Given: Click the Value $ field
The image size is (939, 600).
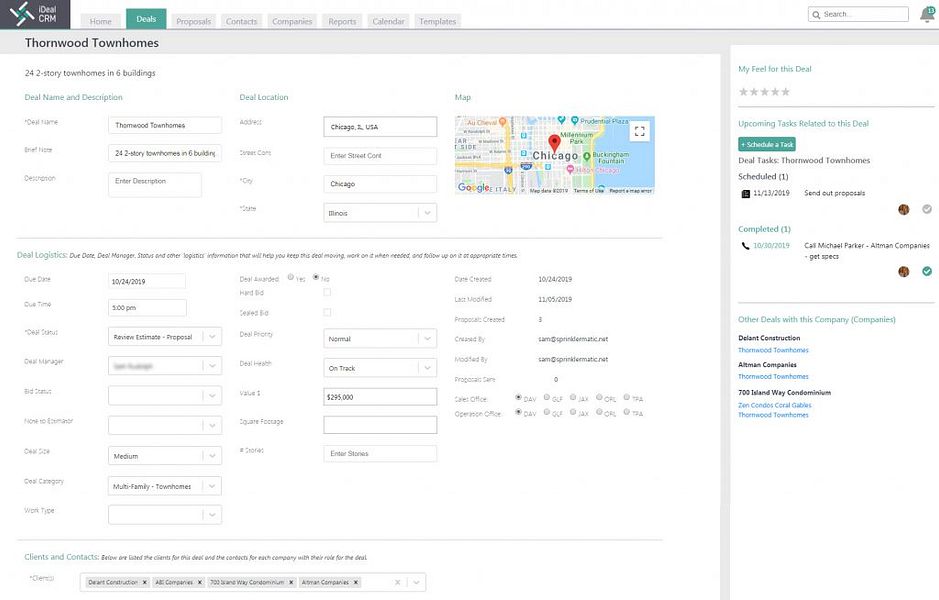Looking at the screenshot, I should pyautogui.click(x=380, y=397).
